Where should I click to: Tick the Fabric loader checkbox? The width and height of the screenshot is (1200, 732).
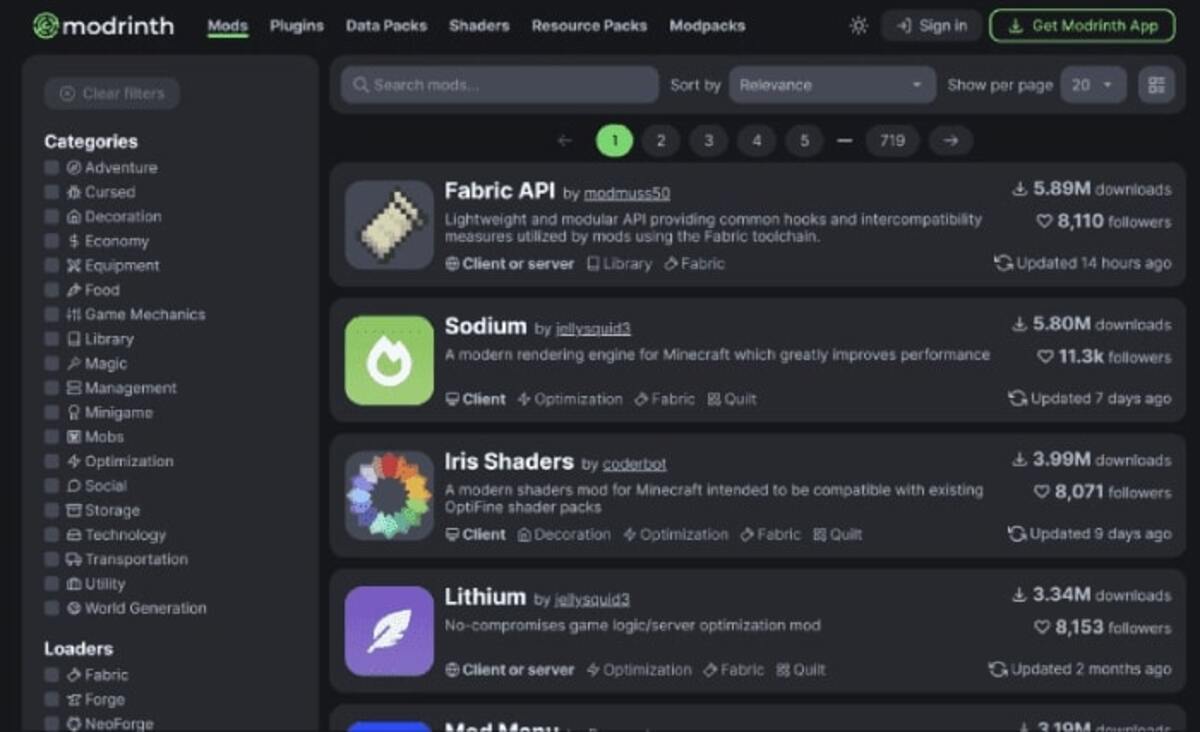click(52, 675)
